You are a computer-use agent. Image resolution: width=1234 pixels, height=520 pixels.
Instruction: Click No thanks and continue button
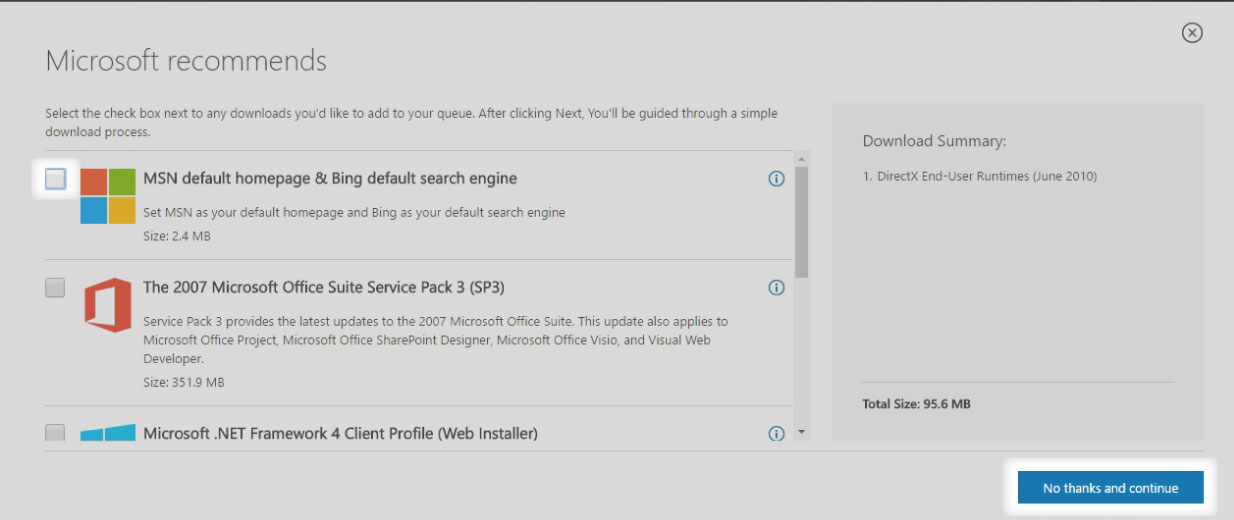1110,488
